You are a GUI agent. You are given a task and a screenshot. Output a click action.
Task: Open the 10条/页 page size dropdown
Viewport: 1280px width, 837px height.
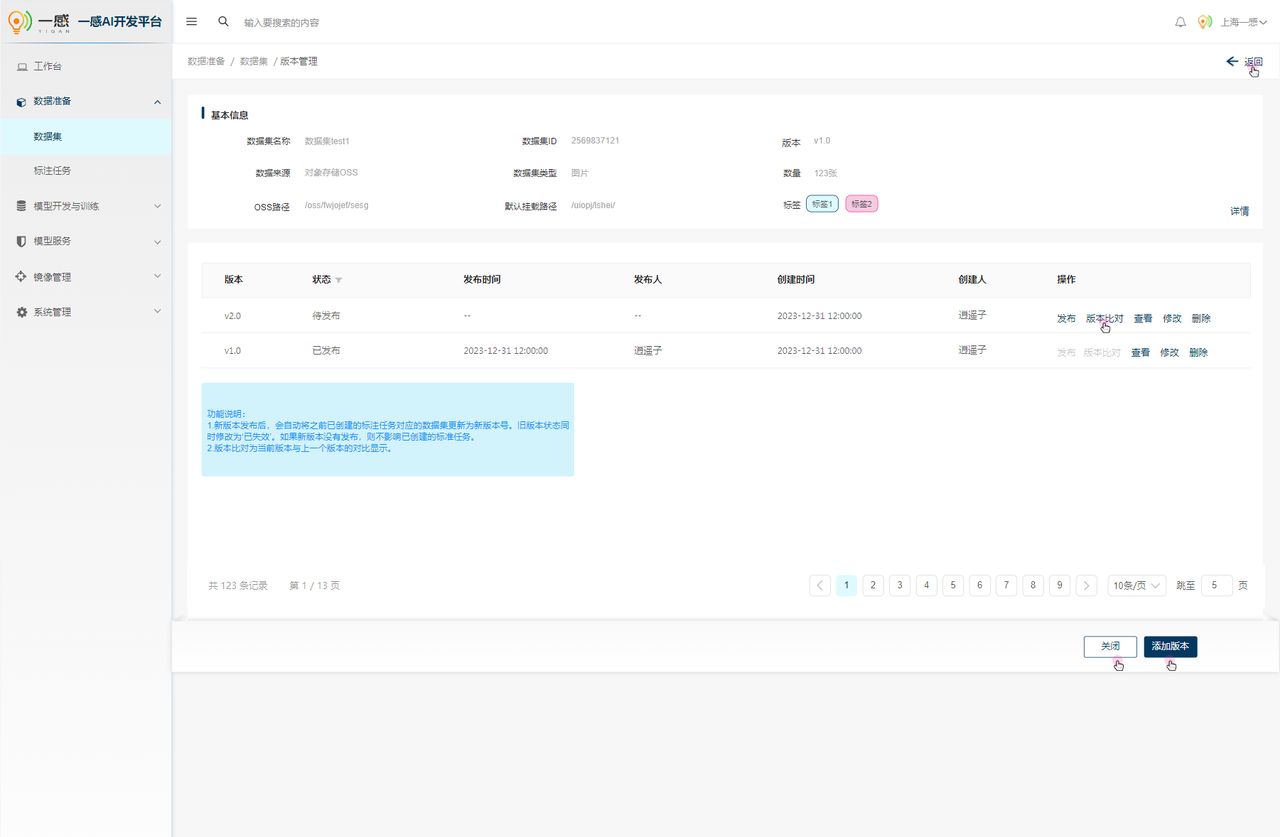pos(1137,586)
